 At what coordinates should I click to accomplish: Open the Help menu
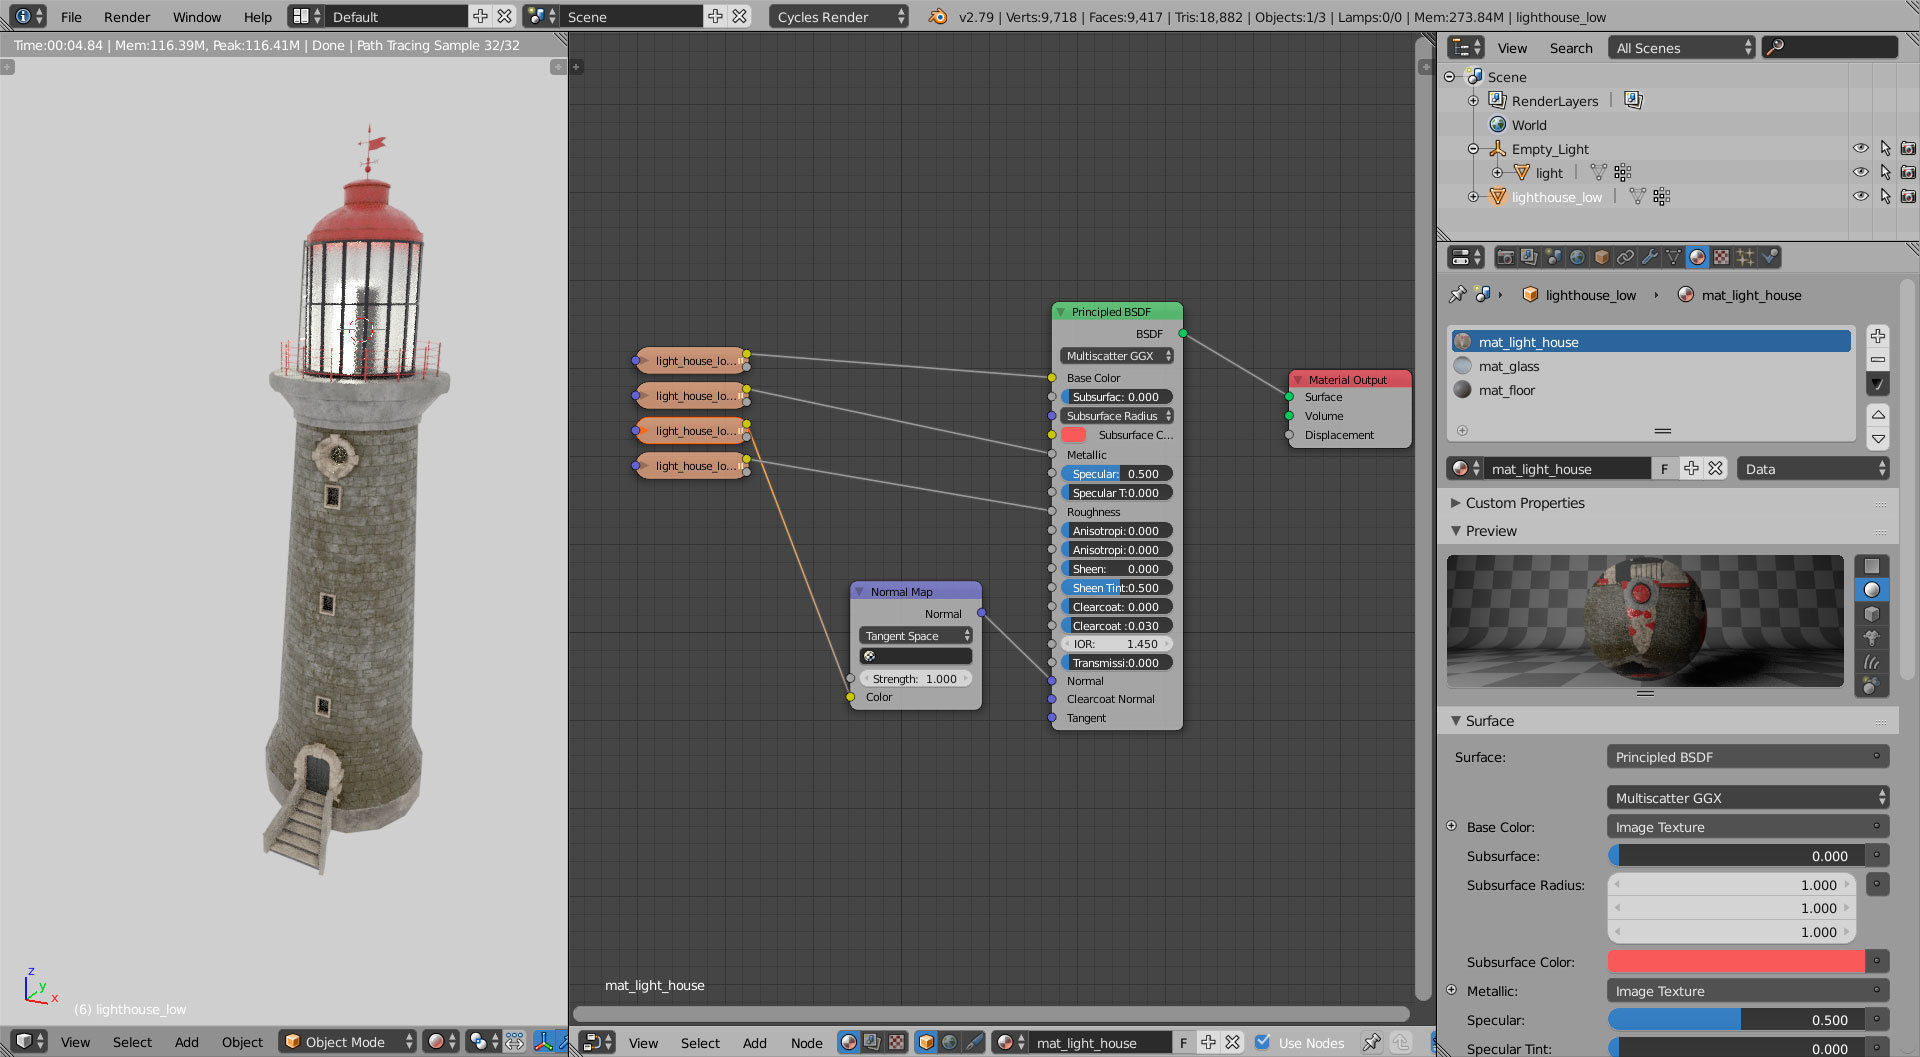tap(258, 17)
